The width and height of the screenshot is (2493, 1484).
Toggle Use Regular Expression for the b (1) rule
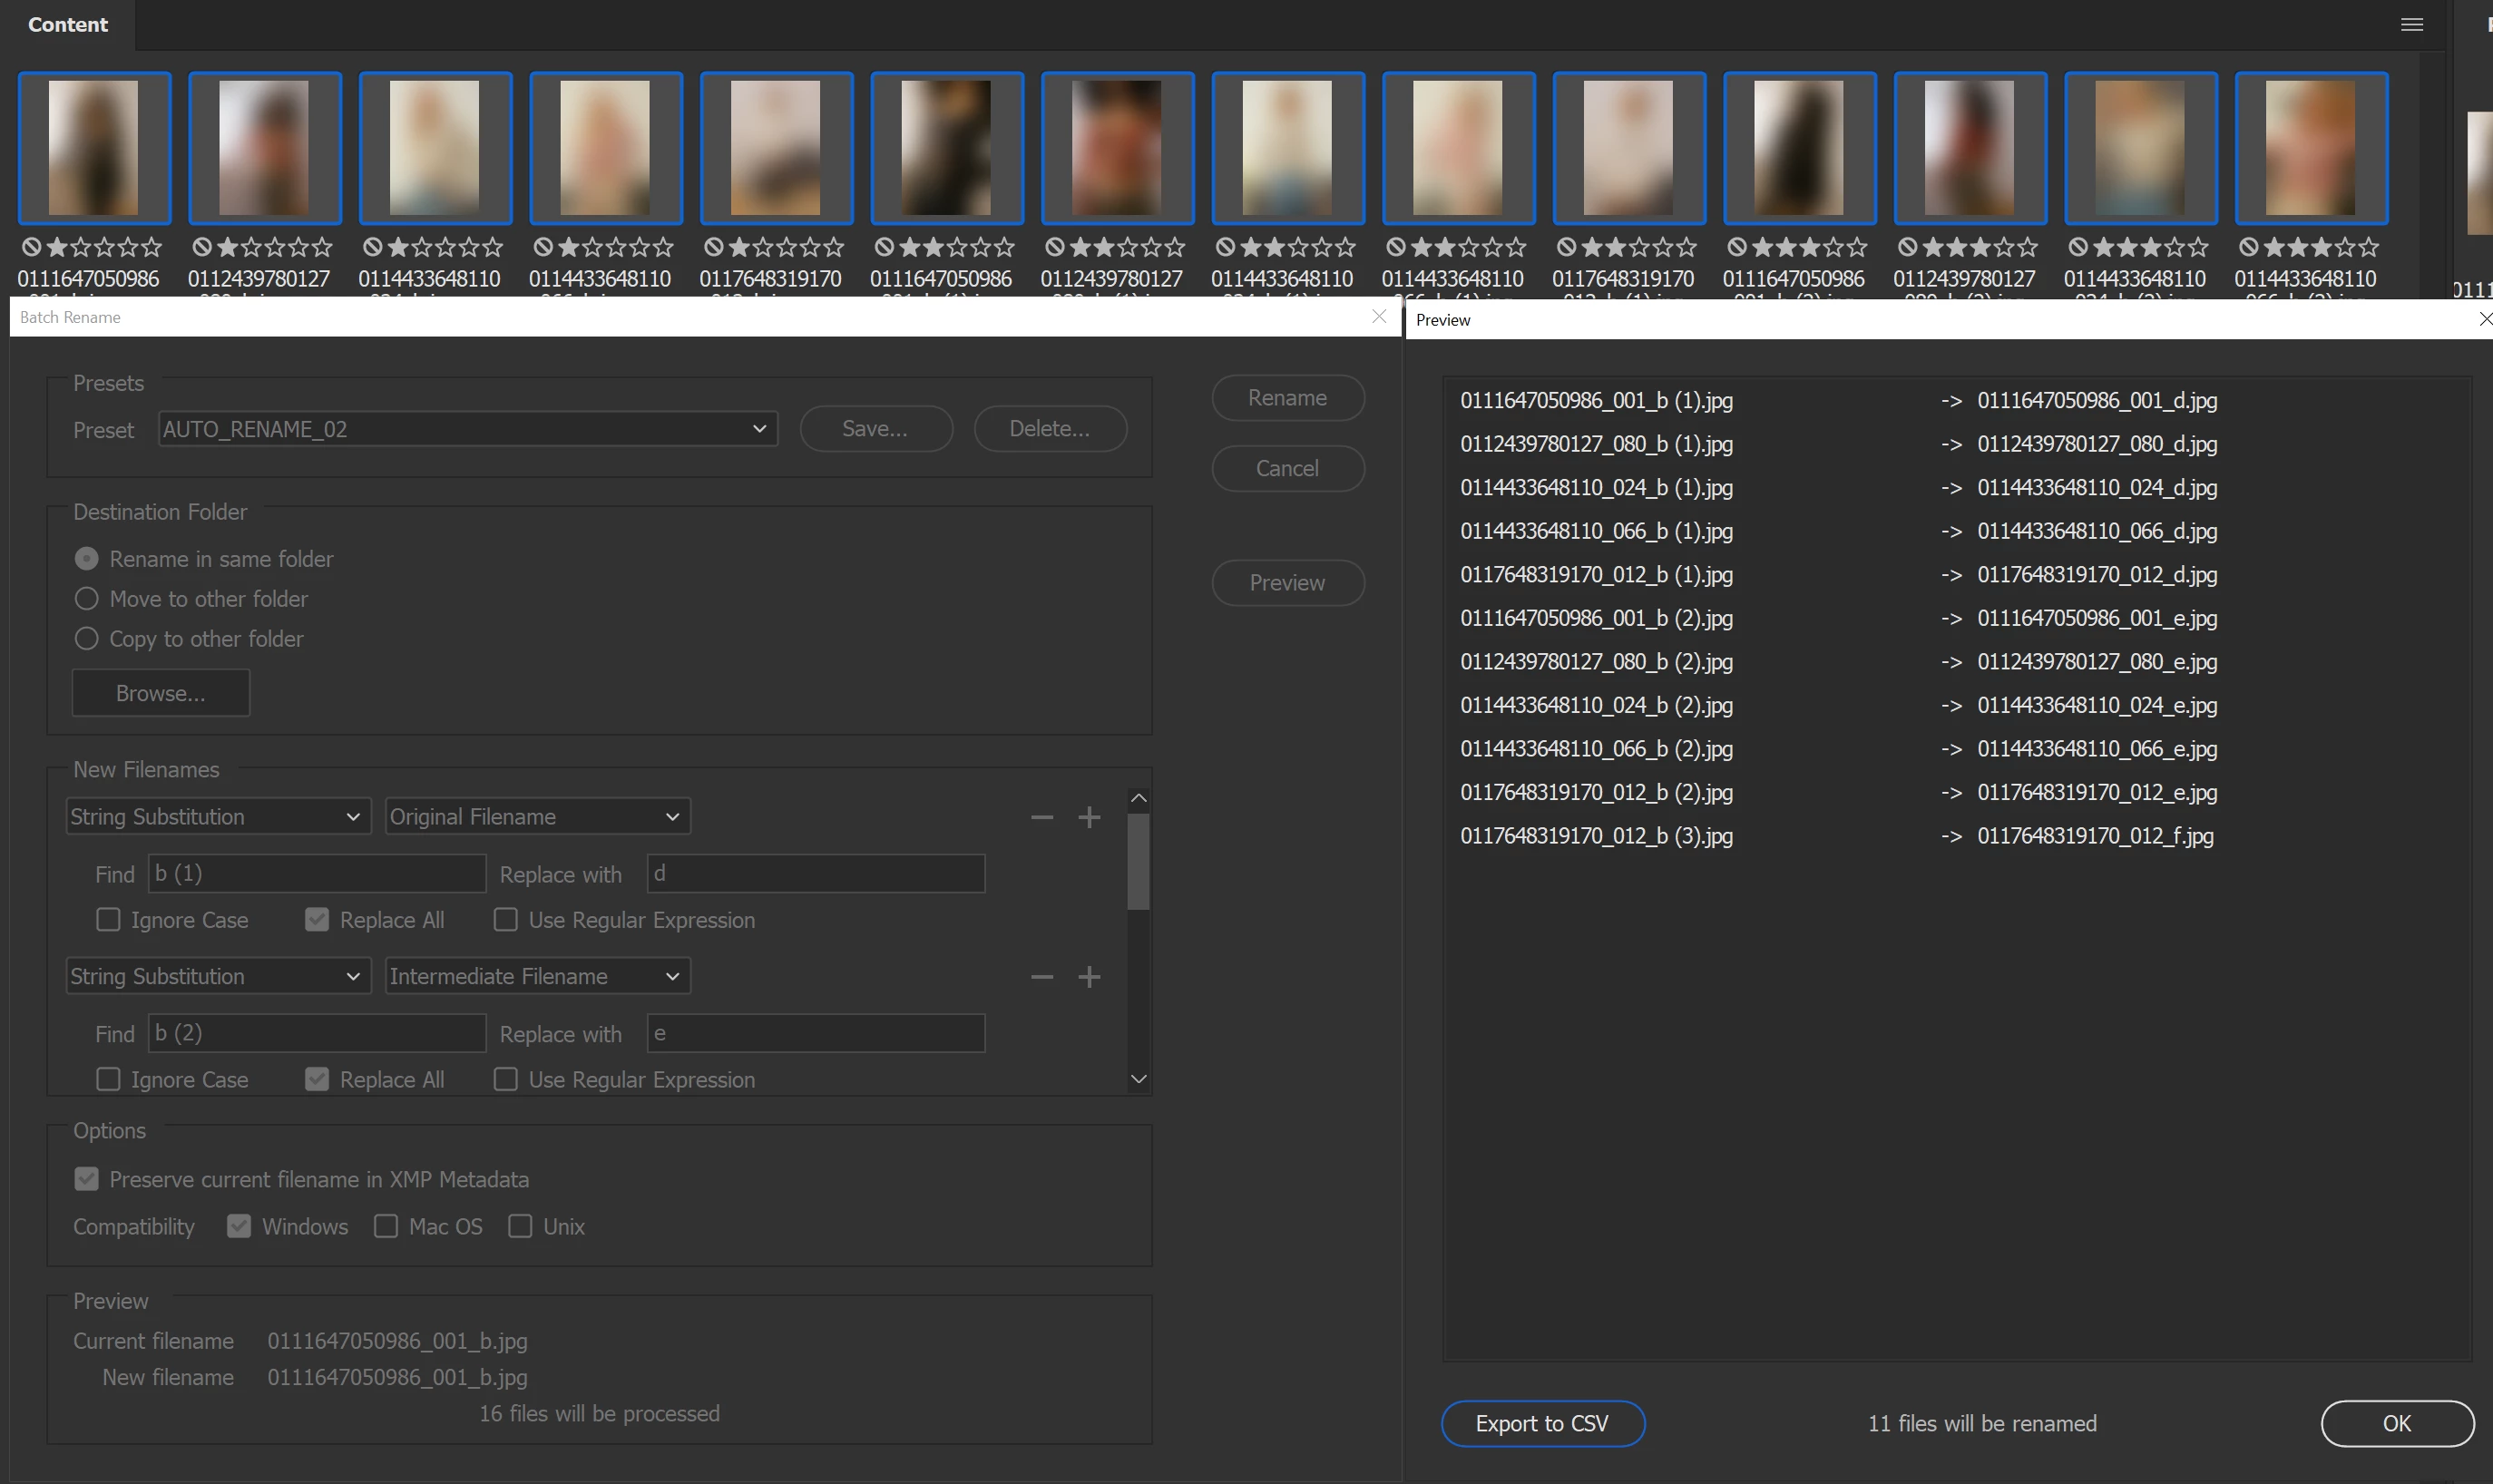pyautogui.click(x=505, y=920)
